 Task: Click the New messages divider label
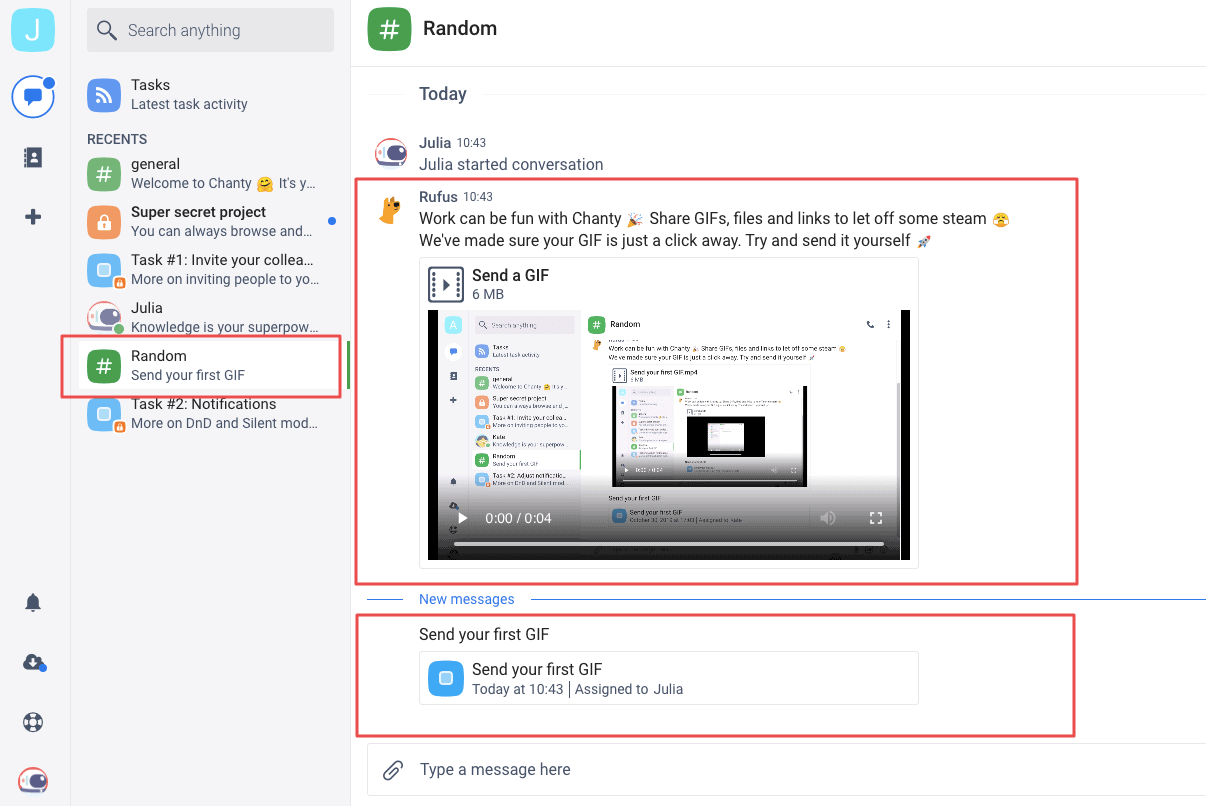coord(467,599)
